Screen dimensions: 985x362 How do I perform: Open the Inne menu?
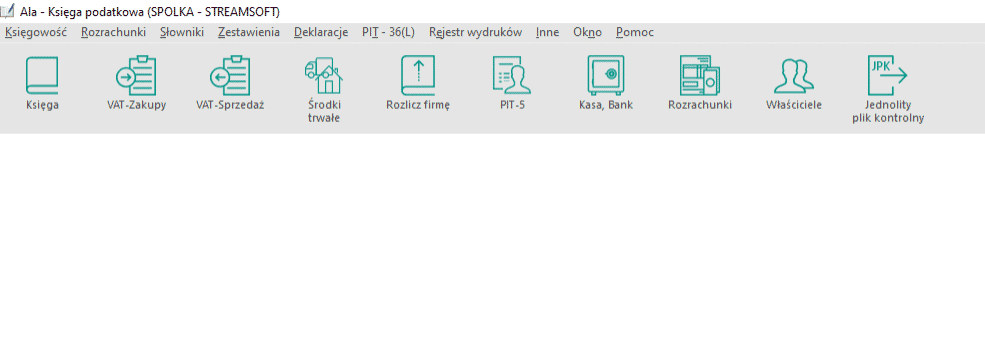(548, 32)
